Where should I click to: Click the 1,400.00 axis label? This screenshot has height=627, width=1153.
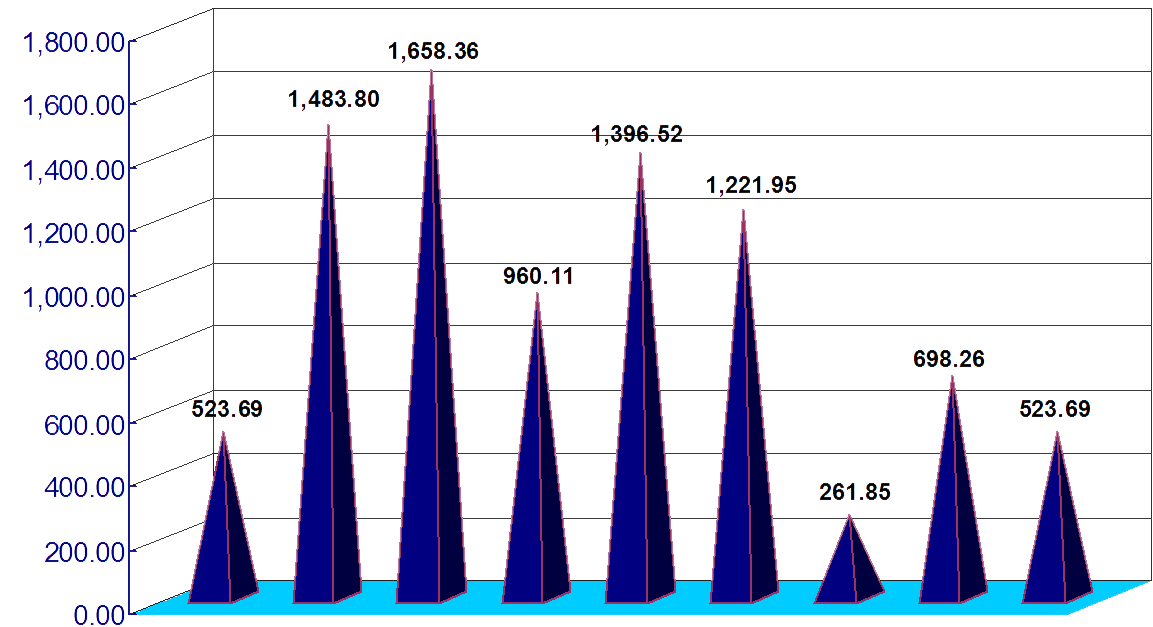[x=74, y=169]
